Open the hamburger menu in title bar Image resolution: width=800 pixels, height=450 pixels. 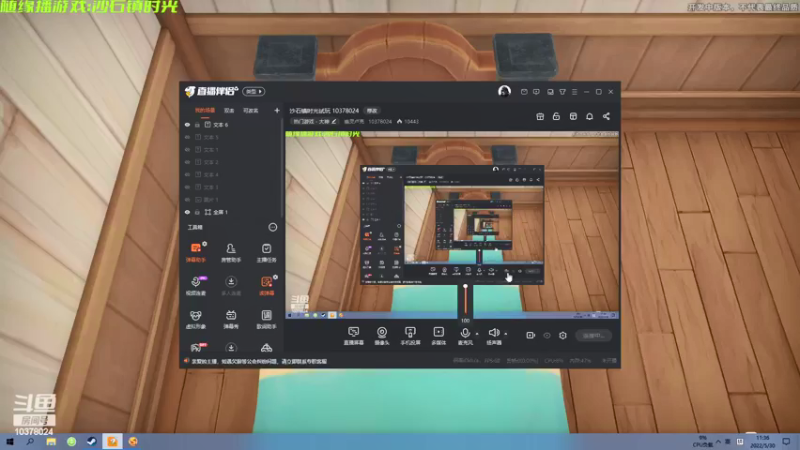(x=574, y=92)
